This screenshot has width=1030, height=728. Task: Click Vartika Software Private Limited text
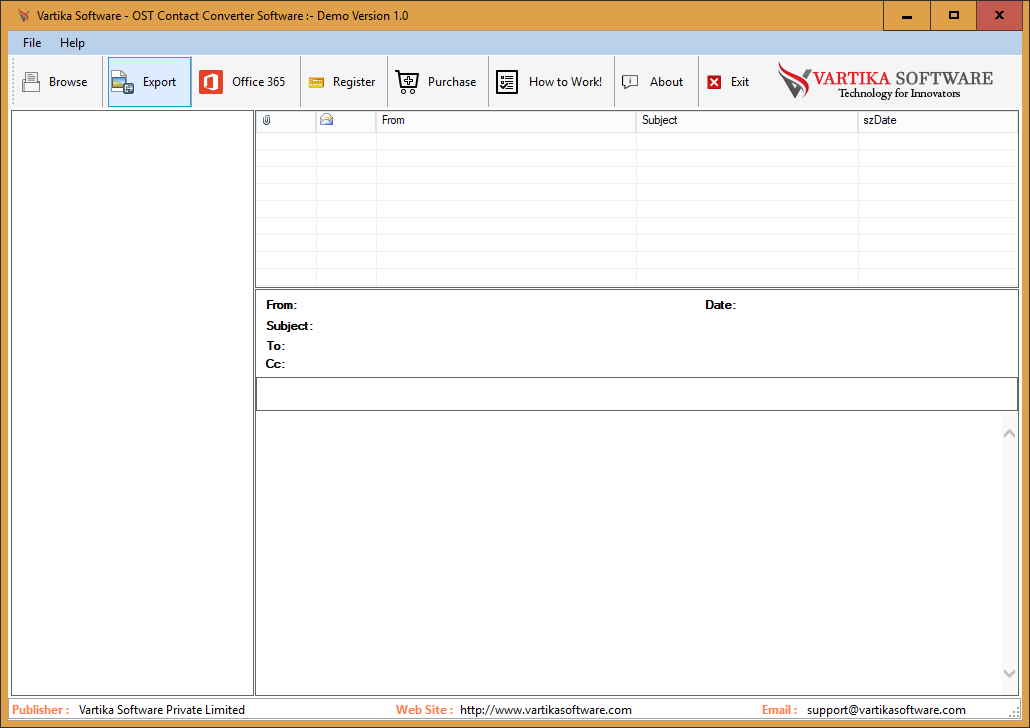[162, 710]
